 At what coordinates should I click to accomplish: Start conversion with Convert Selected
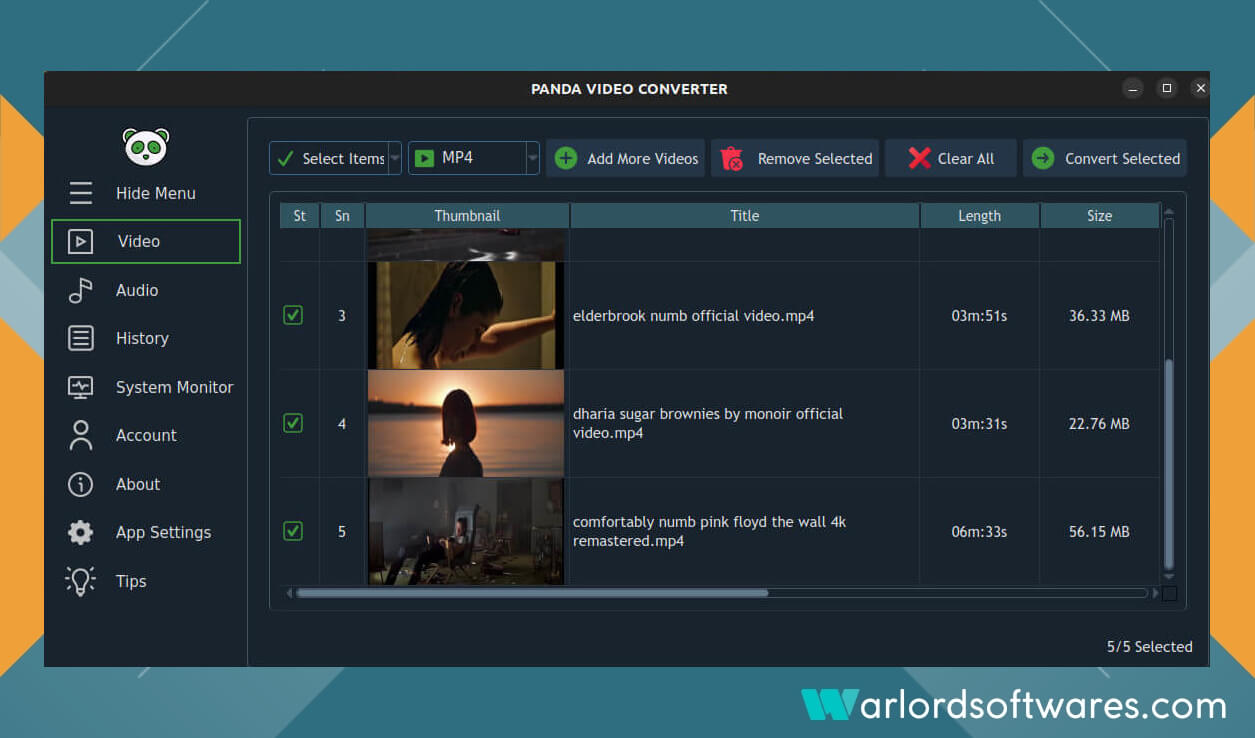1104,158
